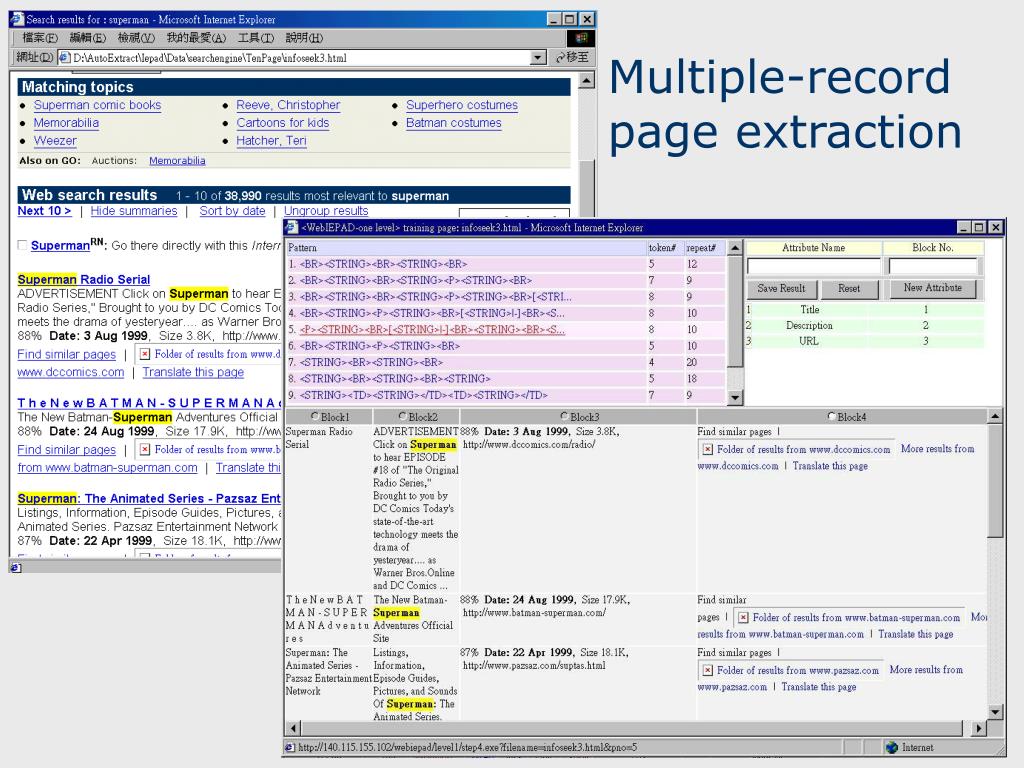Click the IE icon in Search results title bar
Screen dimensions: 1024x768
click(18, 19)
